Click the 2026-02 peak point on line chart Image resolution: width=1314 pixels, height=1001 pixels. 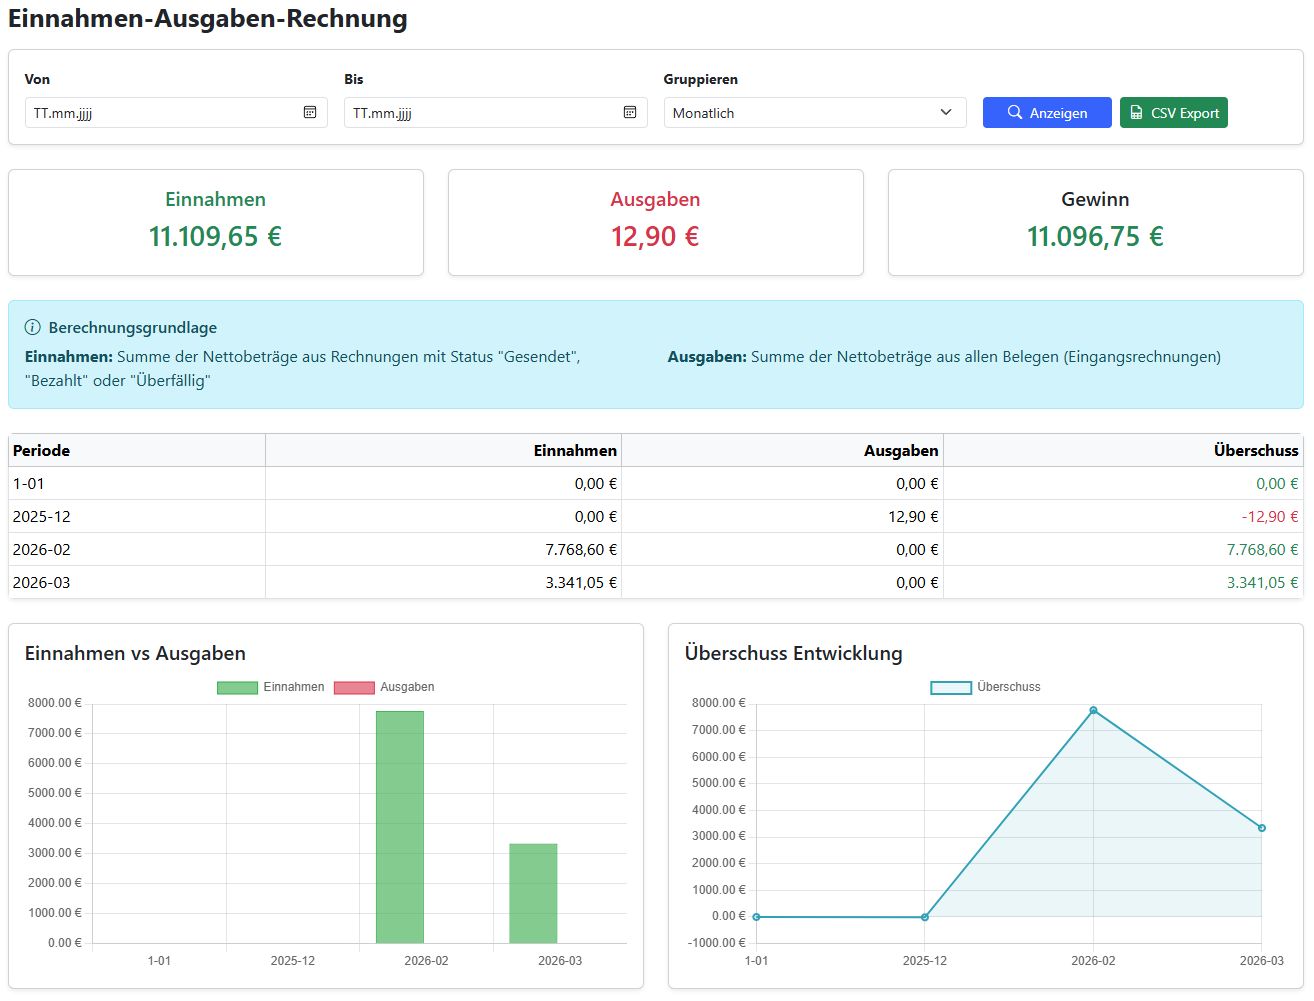[x=1093, y=710]
